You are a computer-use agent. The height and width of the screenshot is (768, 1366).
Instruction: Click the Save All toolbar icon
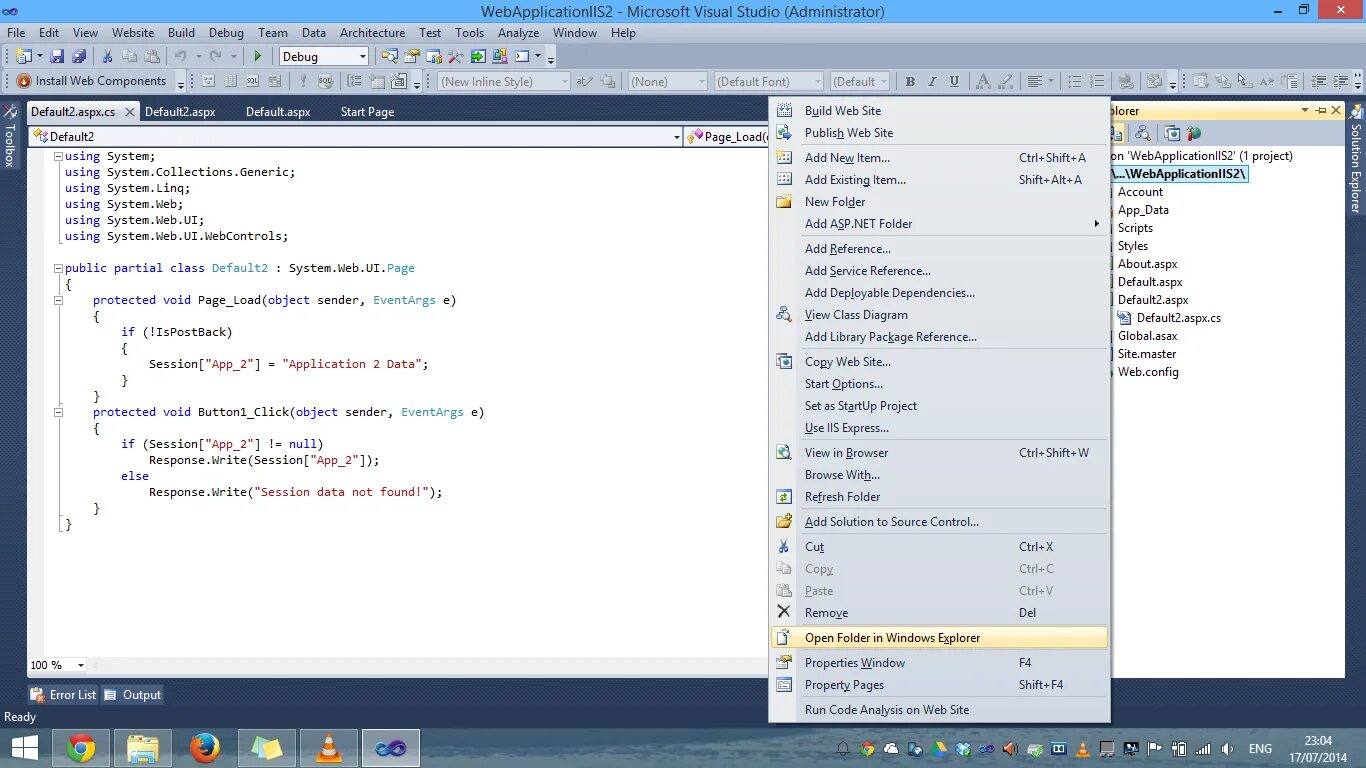tap(78, 57)
